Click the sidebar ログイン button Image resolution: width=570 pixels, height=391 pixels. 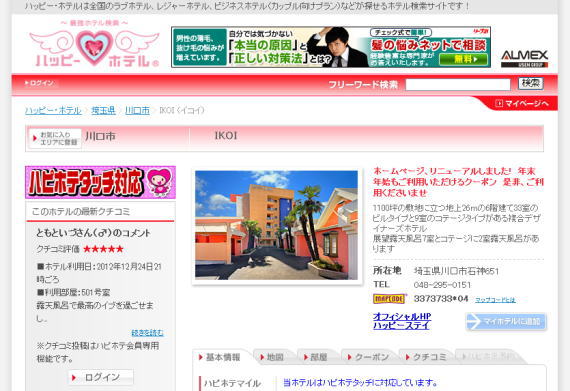click(x=101, y=378)
